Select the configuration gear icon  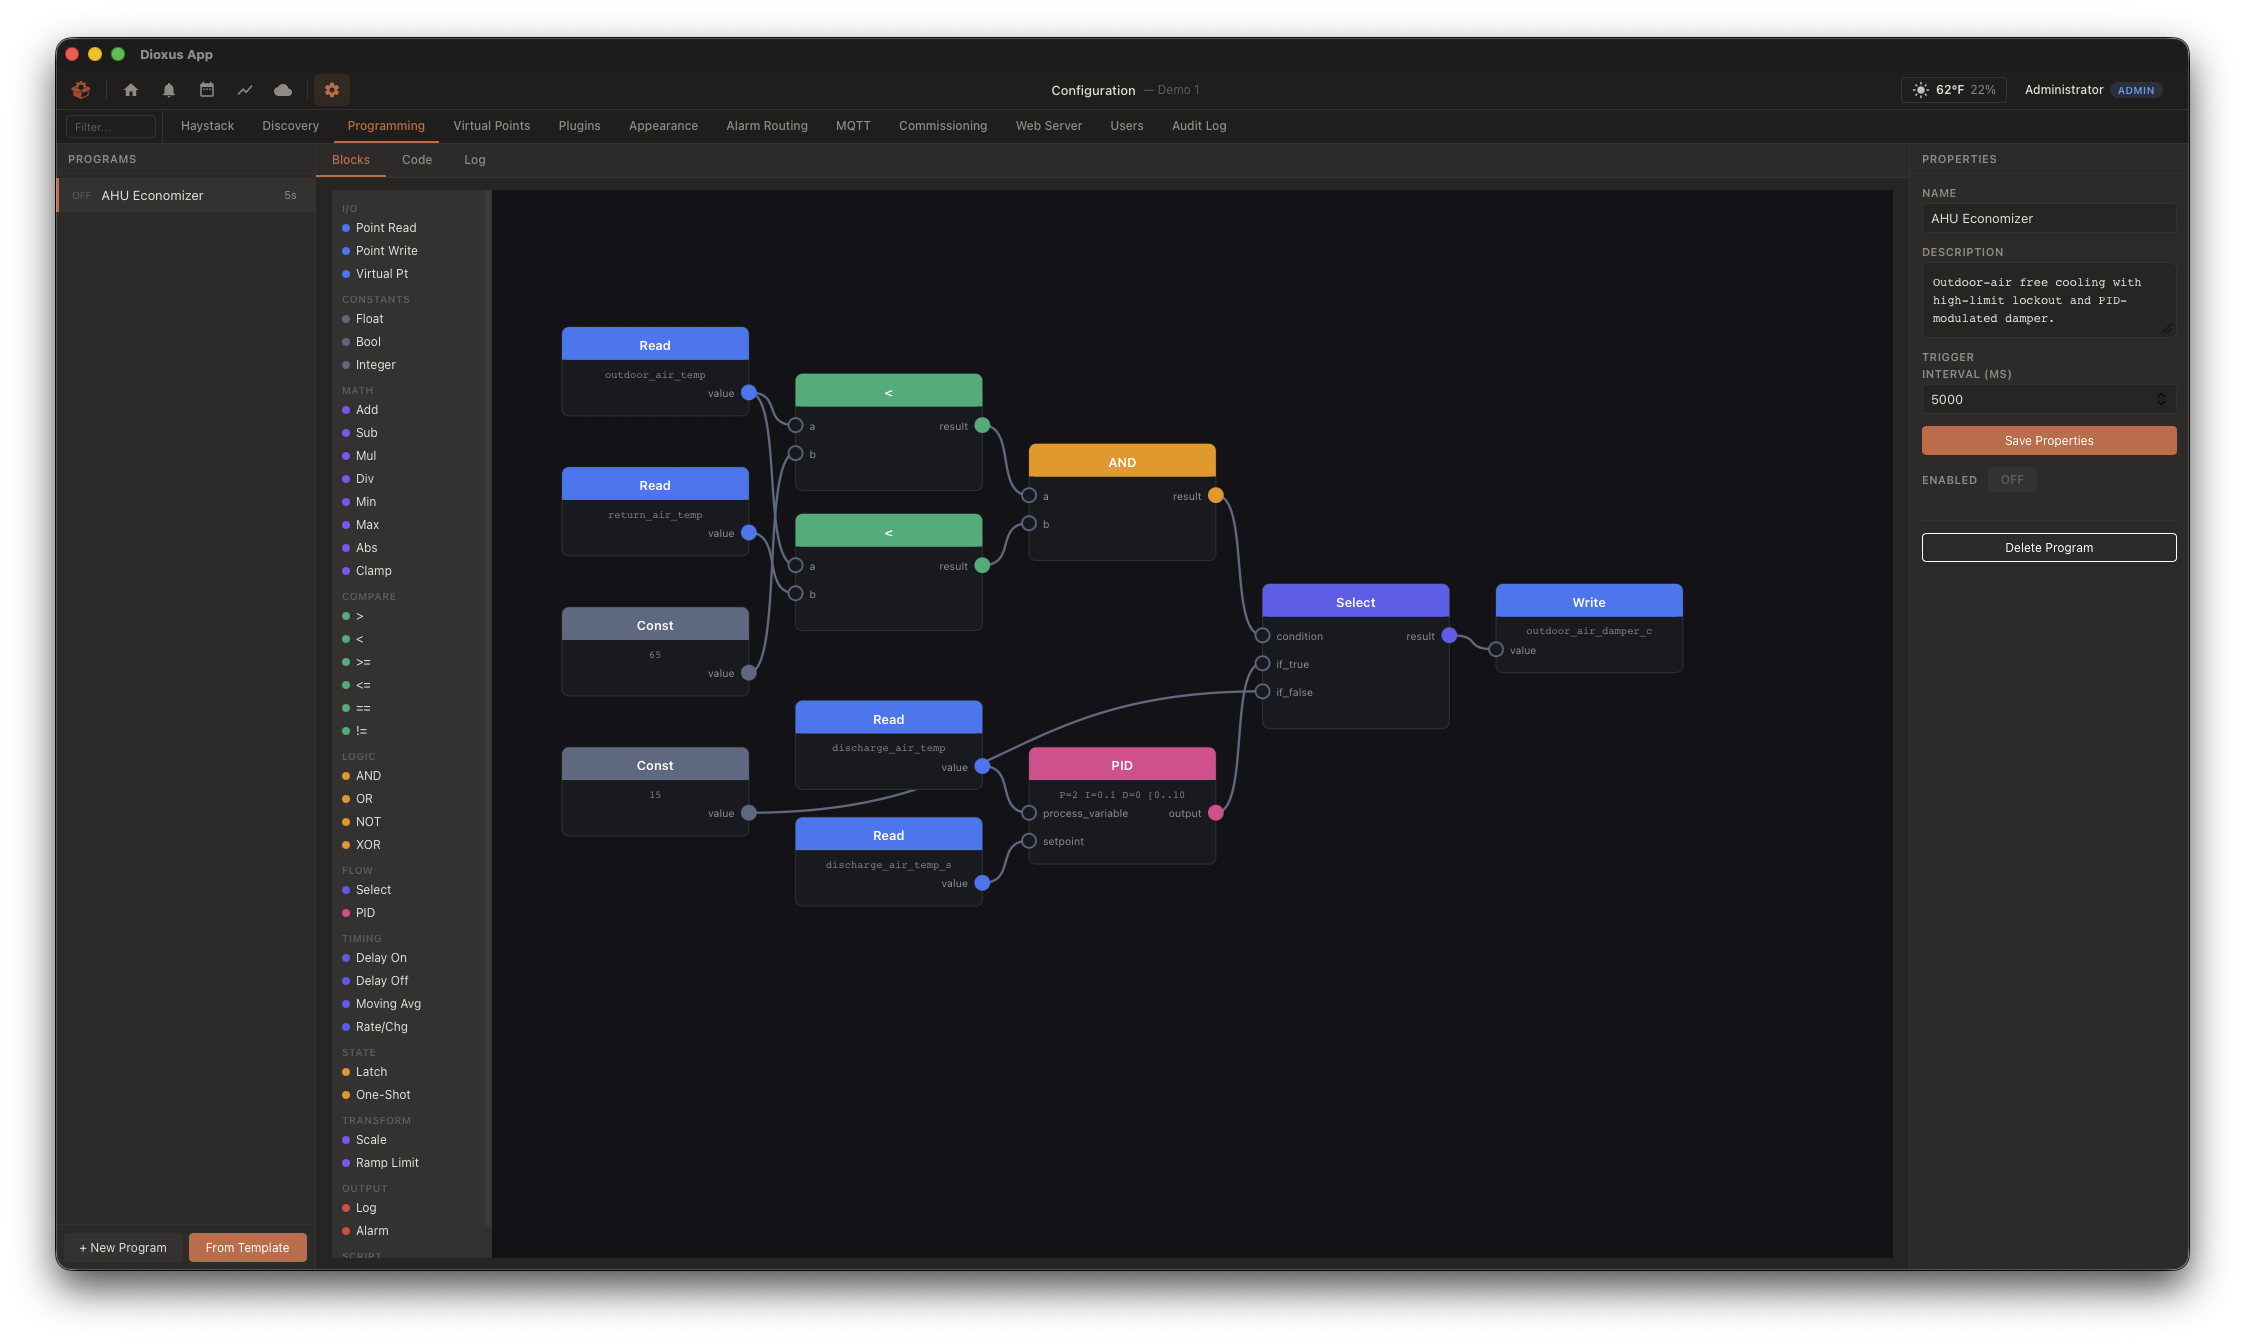(x=332, y=90)
